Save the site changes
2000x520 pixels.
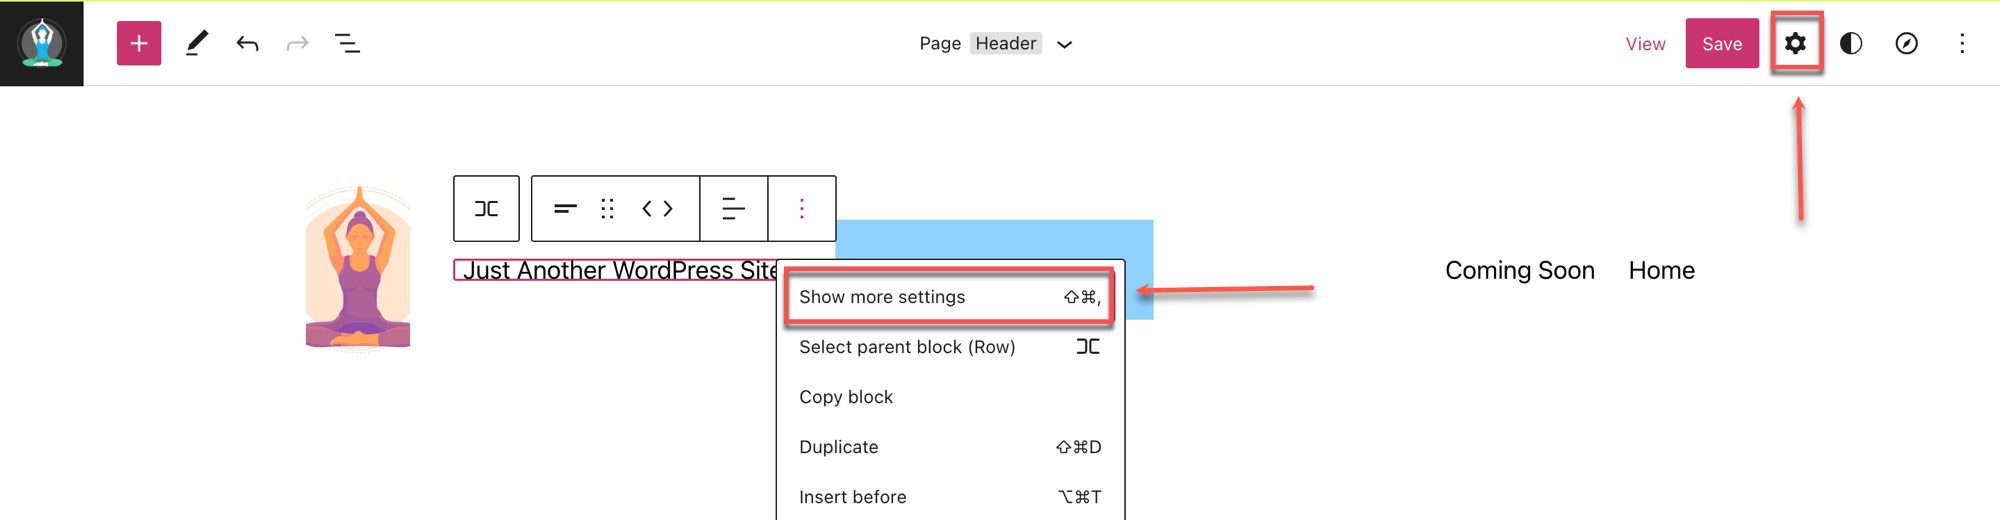[x=1721, y=44]
